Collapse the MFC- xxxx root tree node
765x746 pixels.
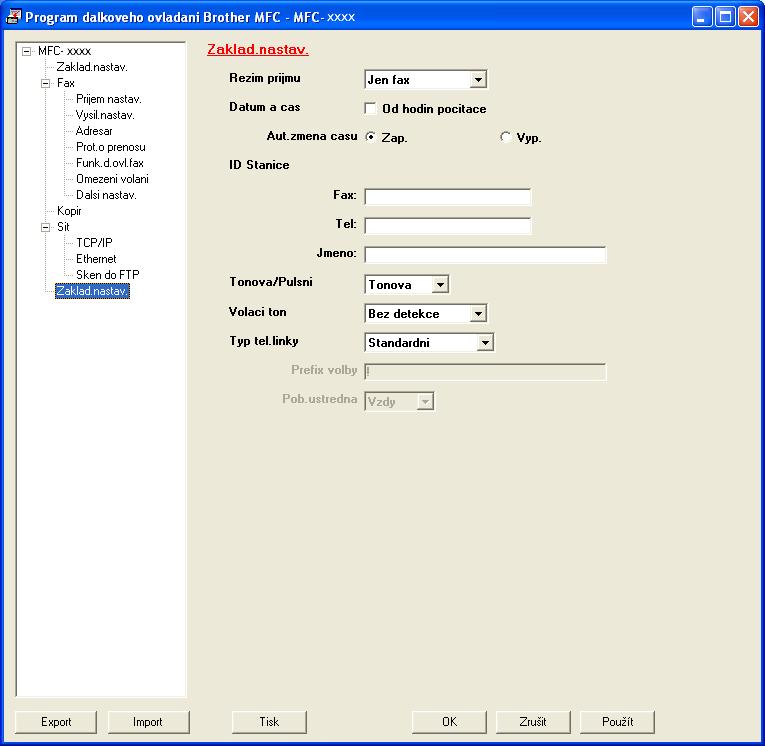click(27, 51)
